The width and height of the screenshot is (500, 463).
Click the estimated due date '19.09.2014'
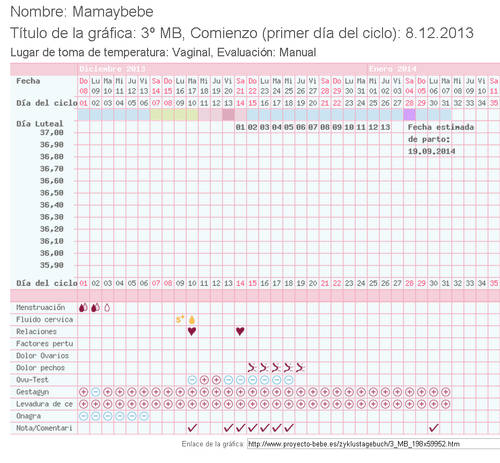click(x=431, y=151)
